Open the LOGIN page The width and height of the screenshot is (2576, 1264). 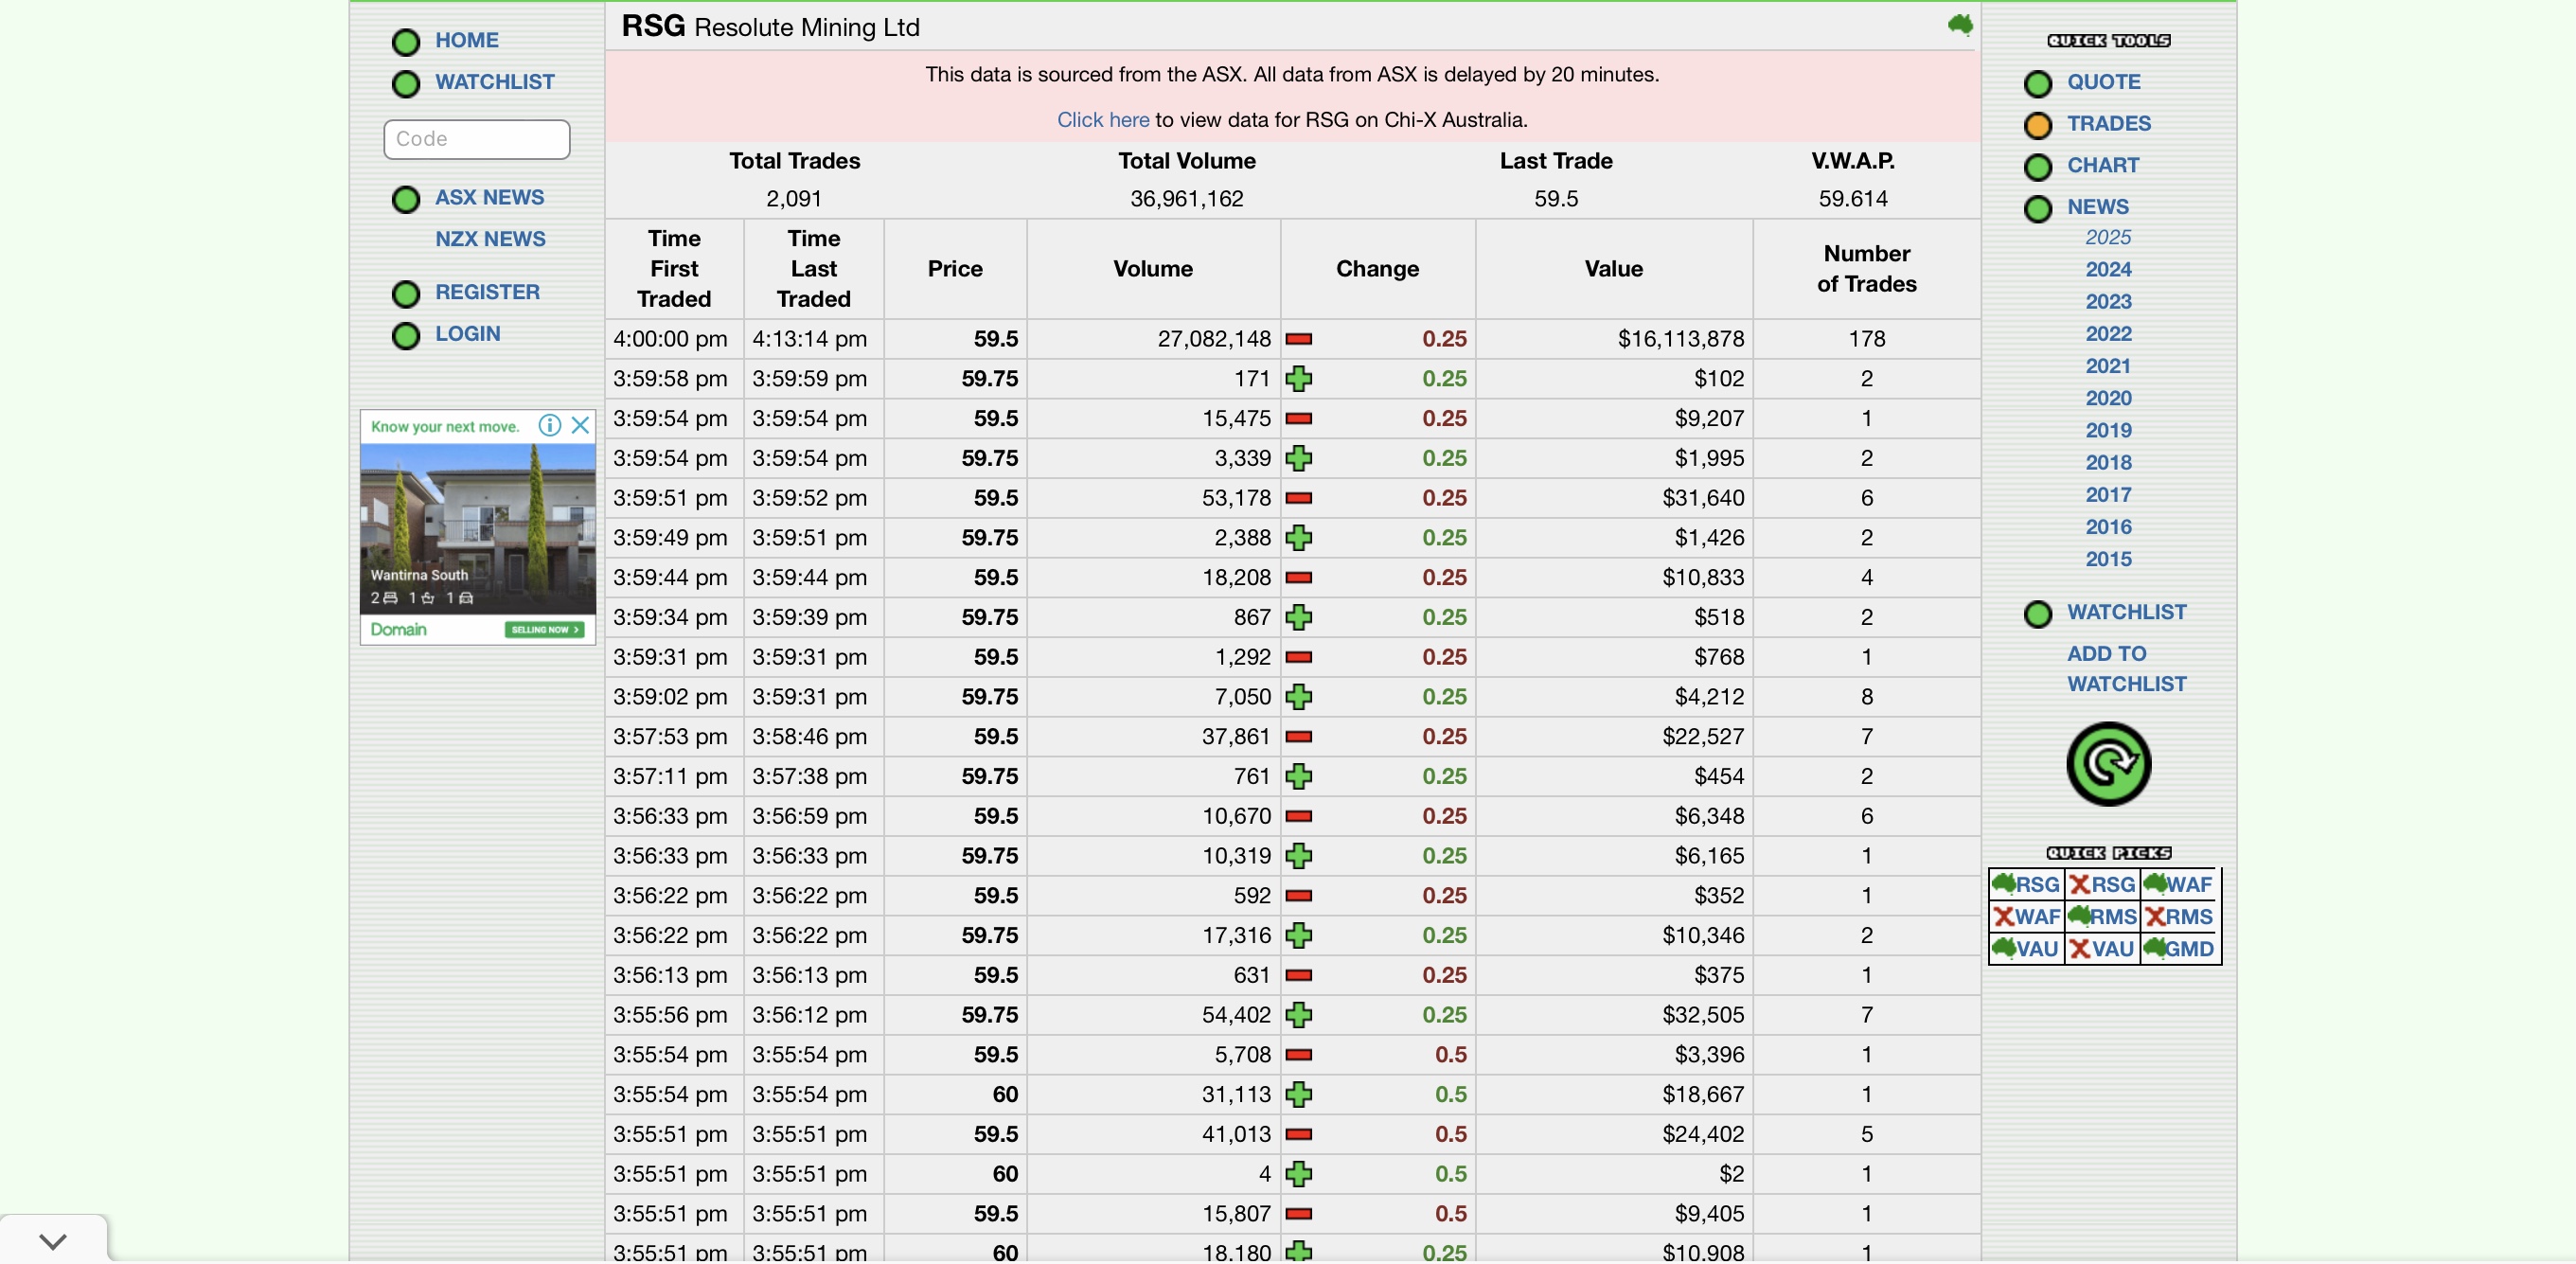(x=467, y=334)
